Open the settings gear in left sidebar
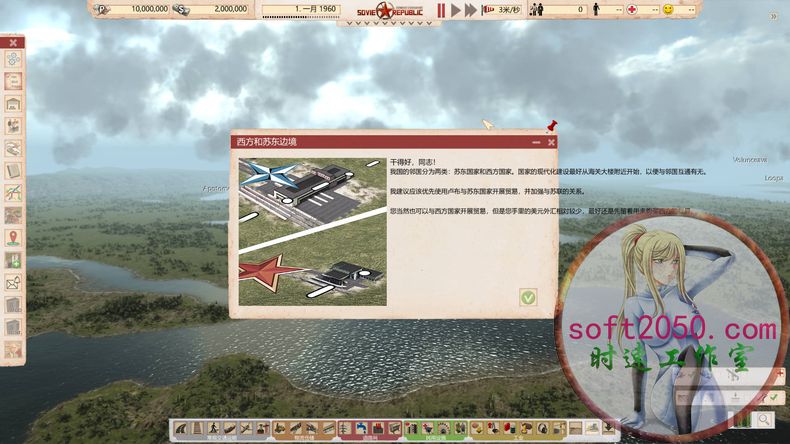The height and width of the screenshot is (444, 790). point(13,60)
